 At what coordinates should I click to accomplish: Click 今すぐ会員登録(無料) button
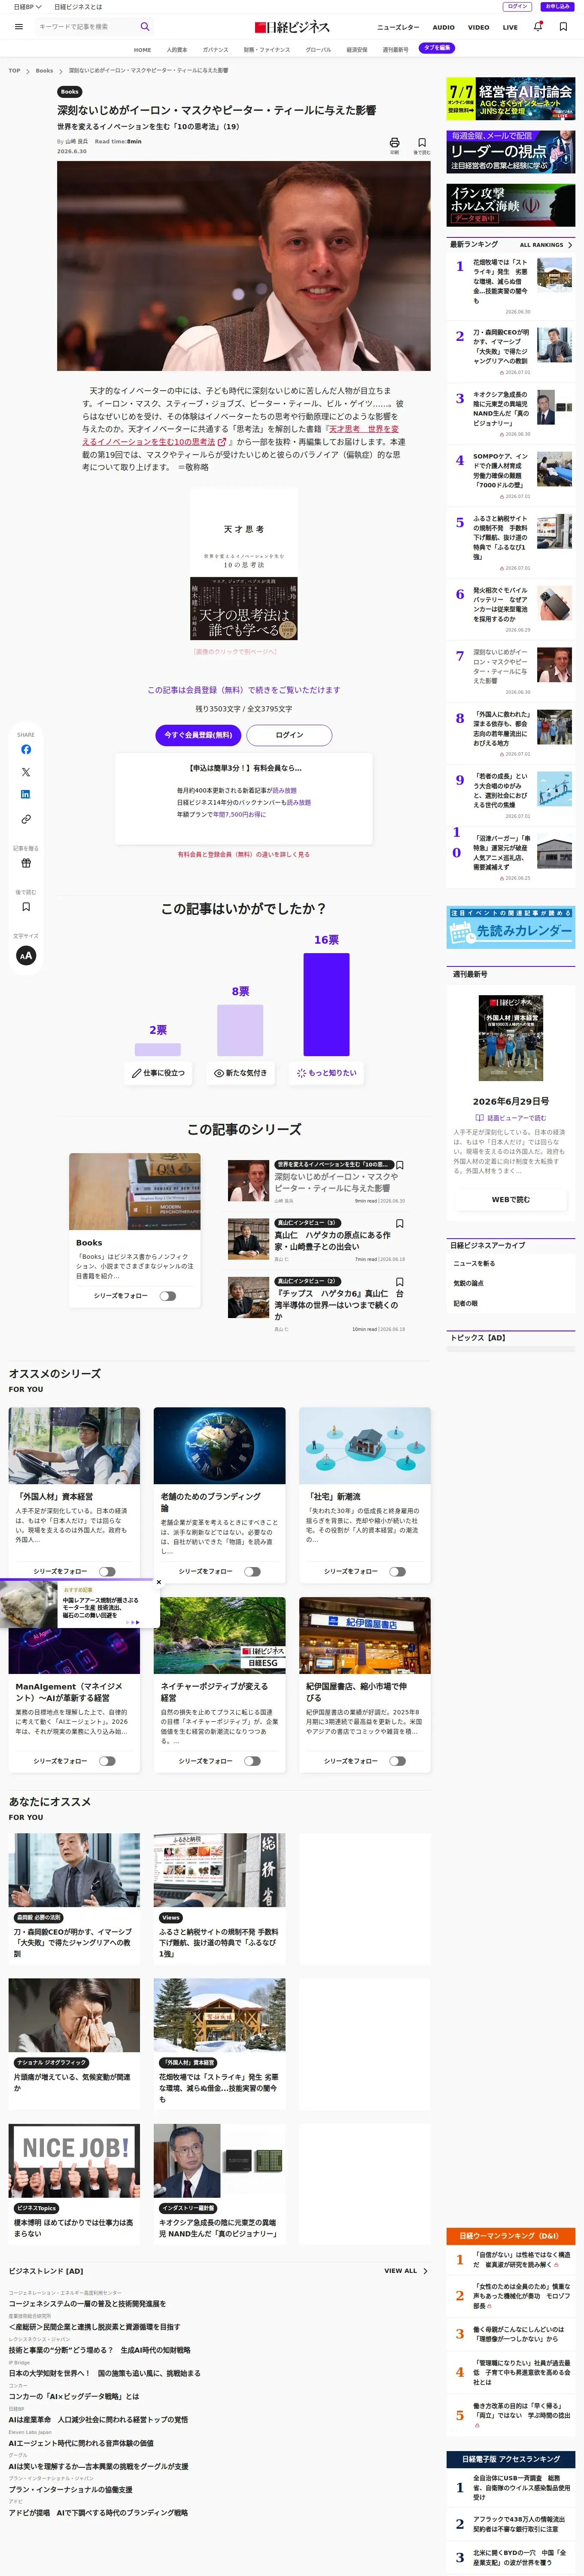pos(198,735)
